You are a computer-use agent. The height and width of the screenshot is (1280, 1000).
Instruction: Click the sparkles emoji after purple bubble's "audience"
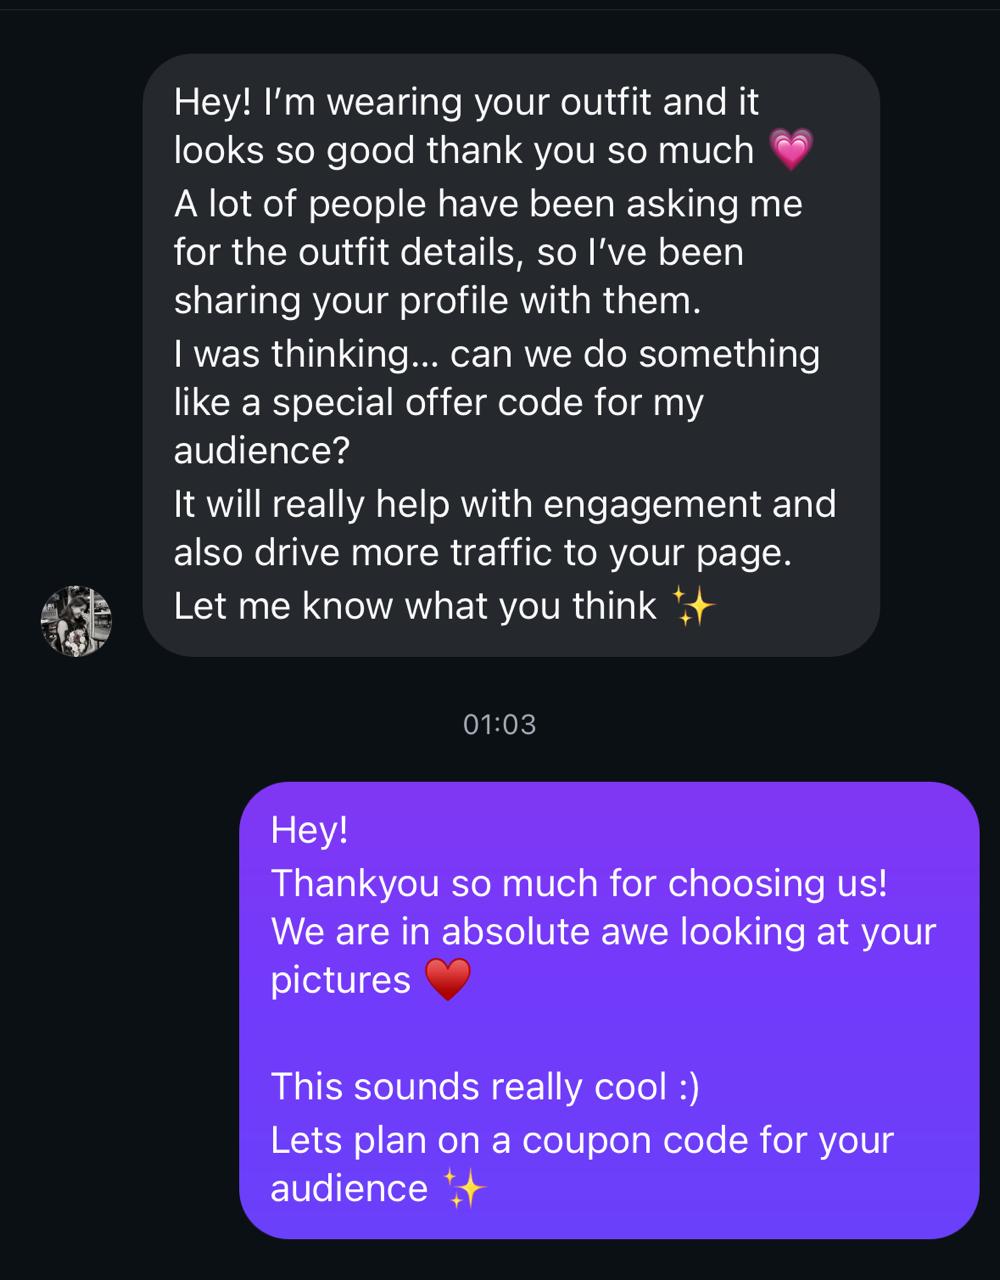464,1189
